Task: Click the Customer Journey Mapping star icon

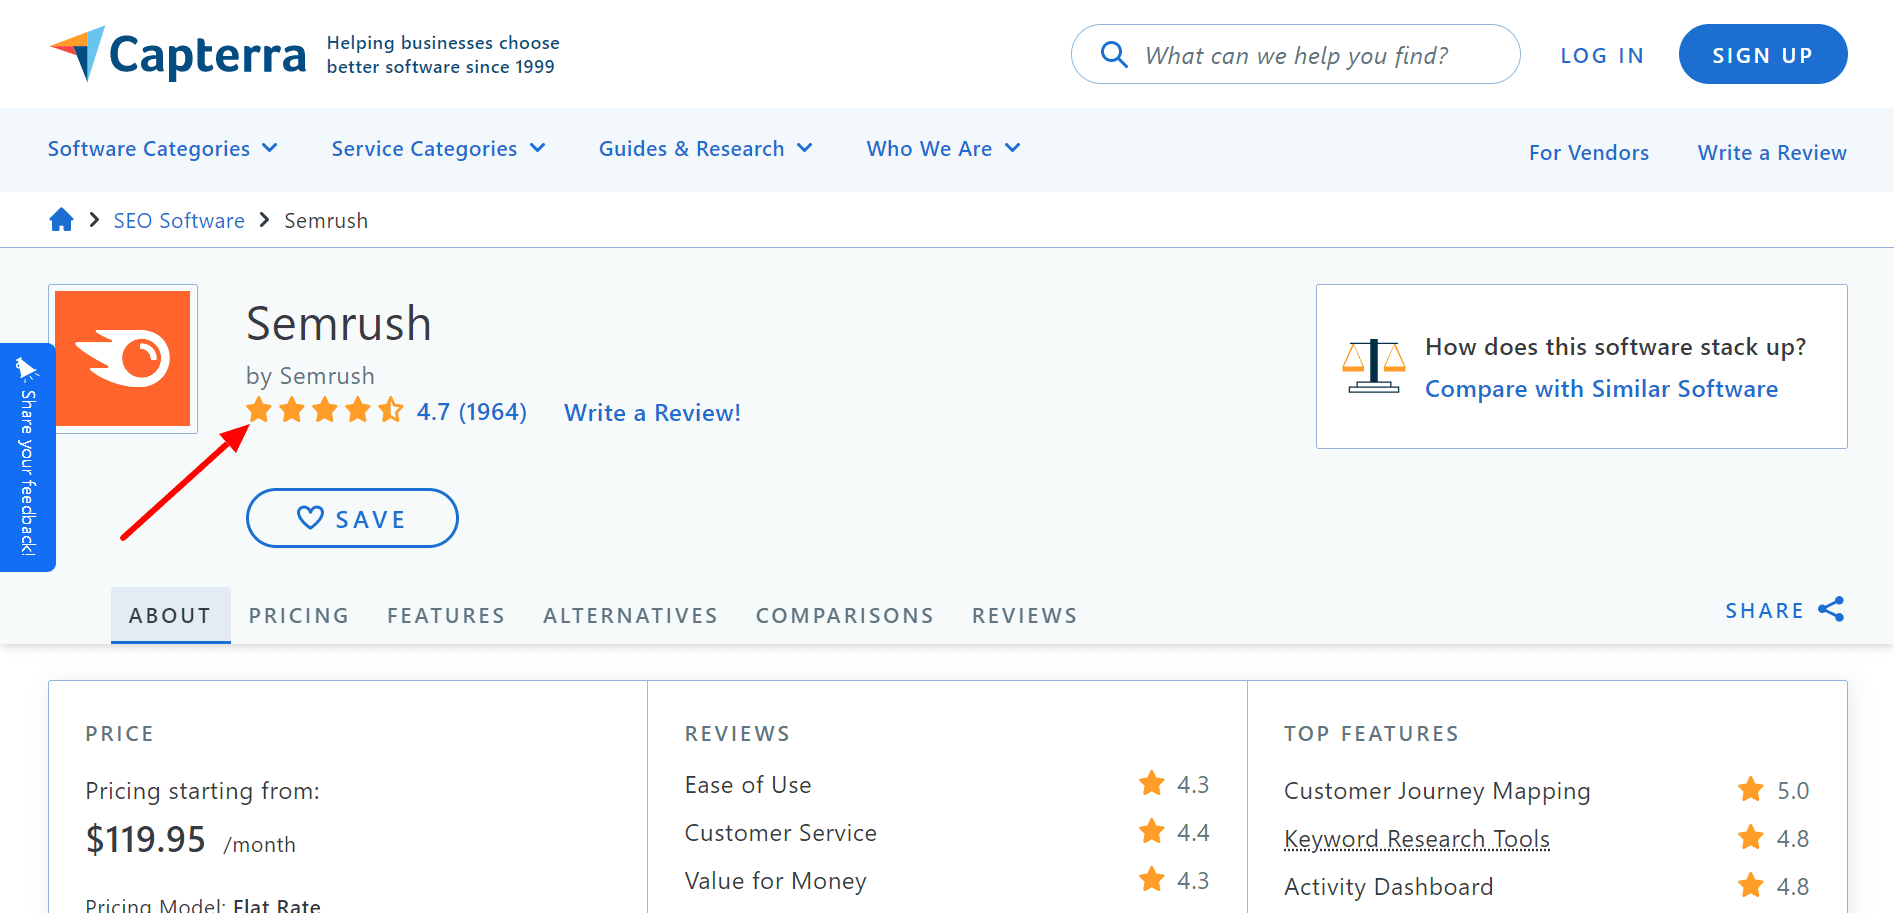Action: pyautogui.click(x=1751, y=789)
